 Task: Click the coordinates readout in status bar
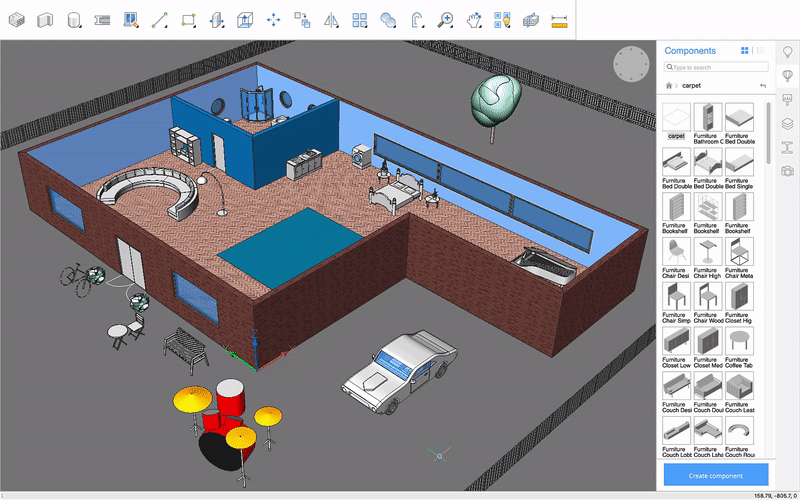[775, 495]
